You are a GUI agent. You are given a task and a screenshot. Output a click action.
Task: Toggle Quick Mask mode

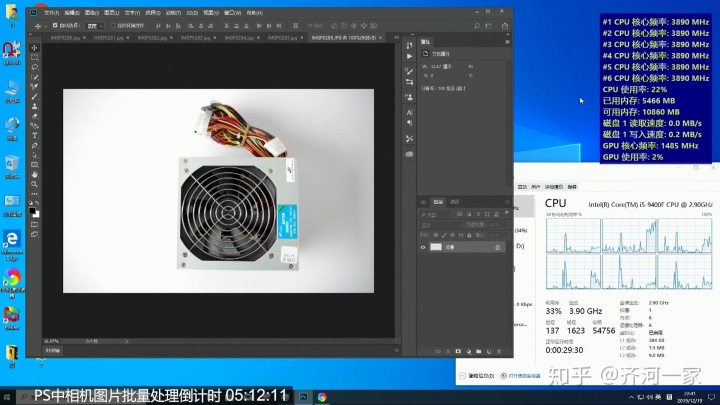[34, 225]
